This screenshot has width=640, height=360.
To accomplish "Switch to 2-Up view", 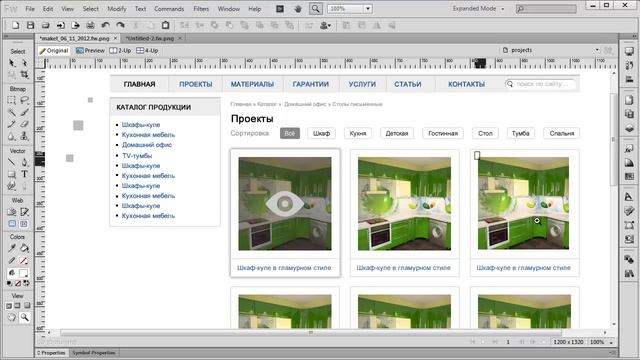I will click(120, 51).
